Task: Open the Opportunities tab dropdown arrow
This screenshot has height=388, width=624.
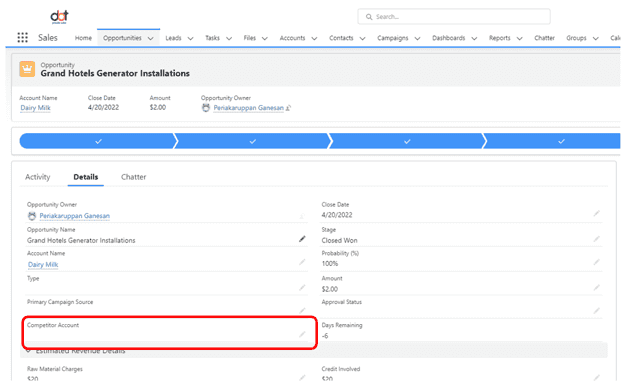Action: (150, 39)
